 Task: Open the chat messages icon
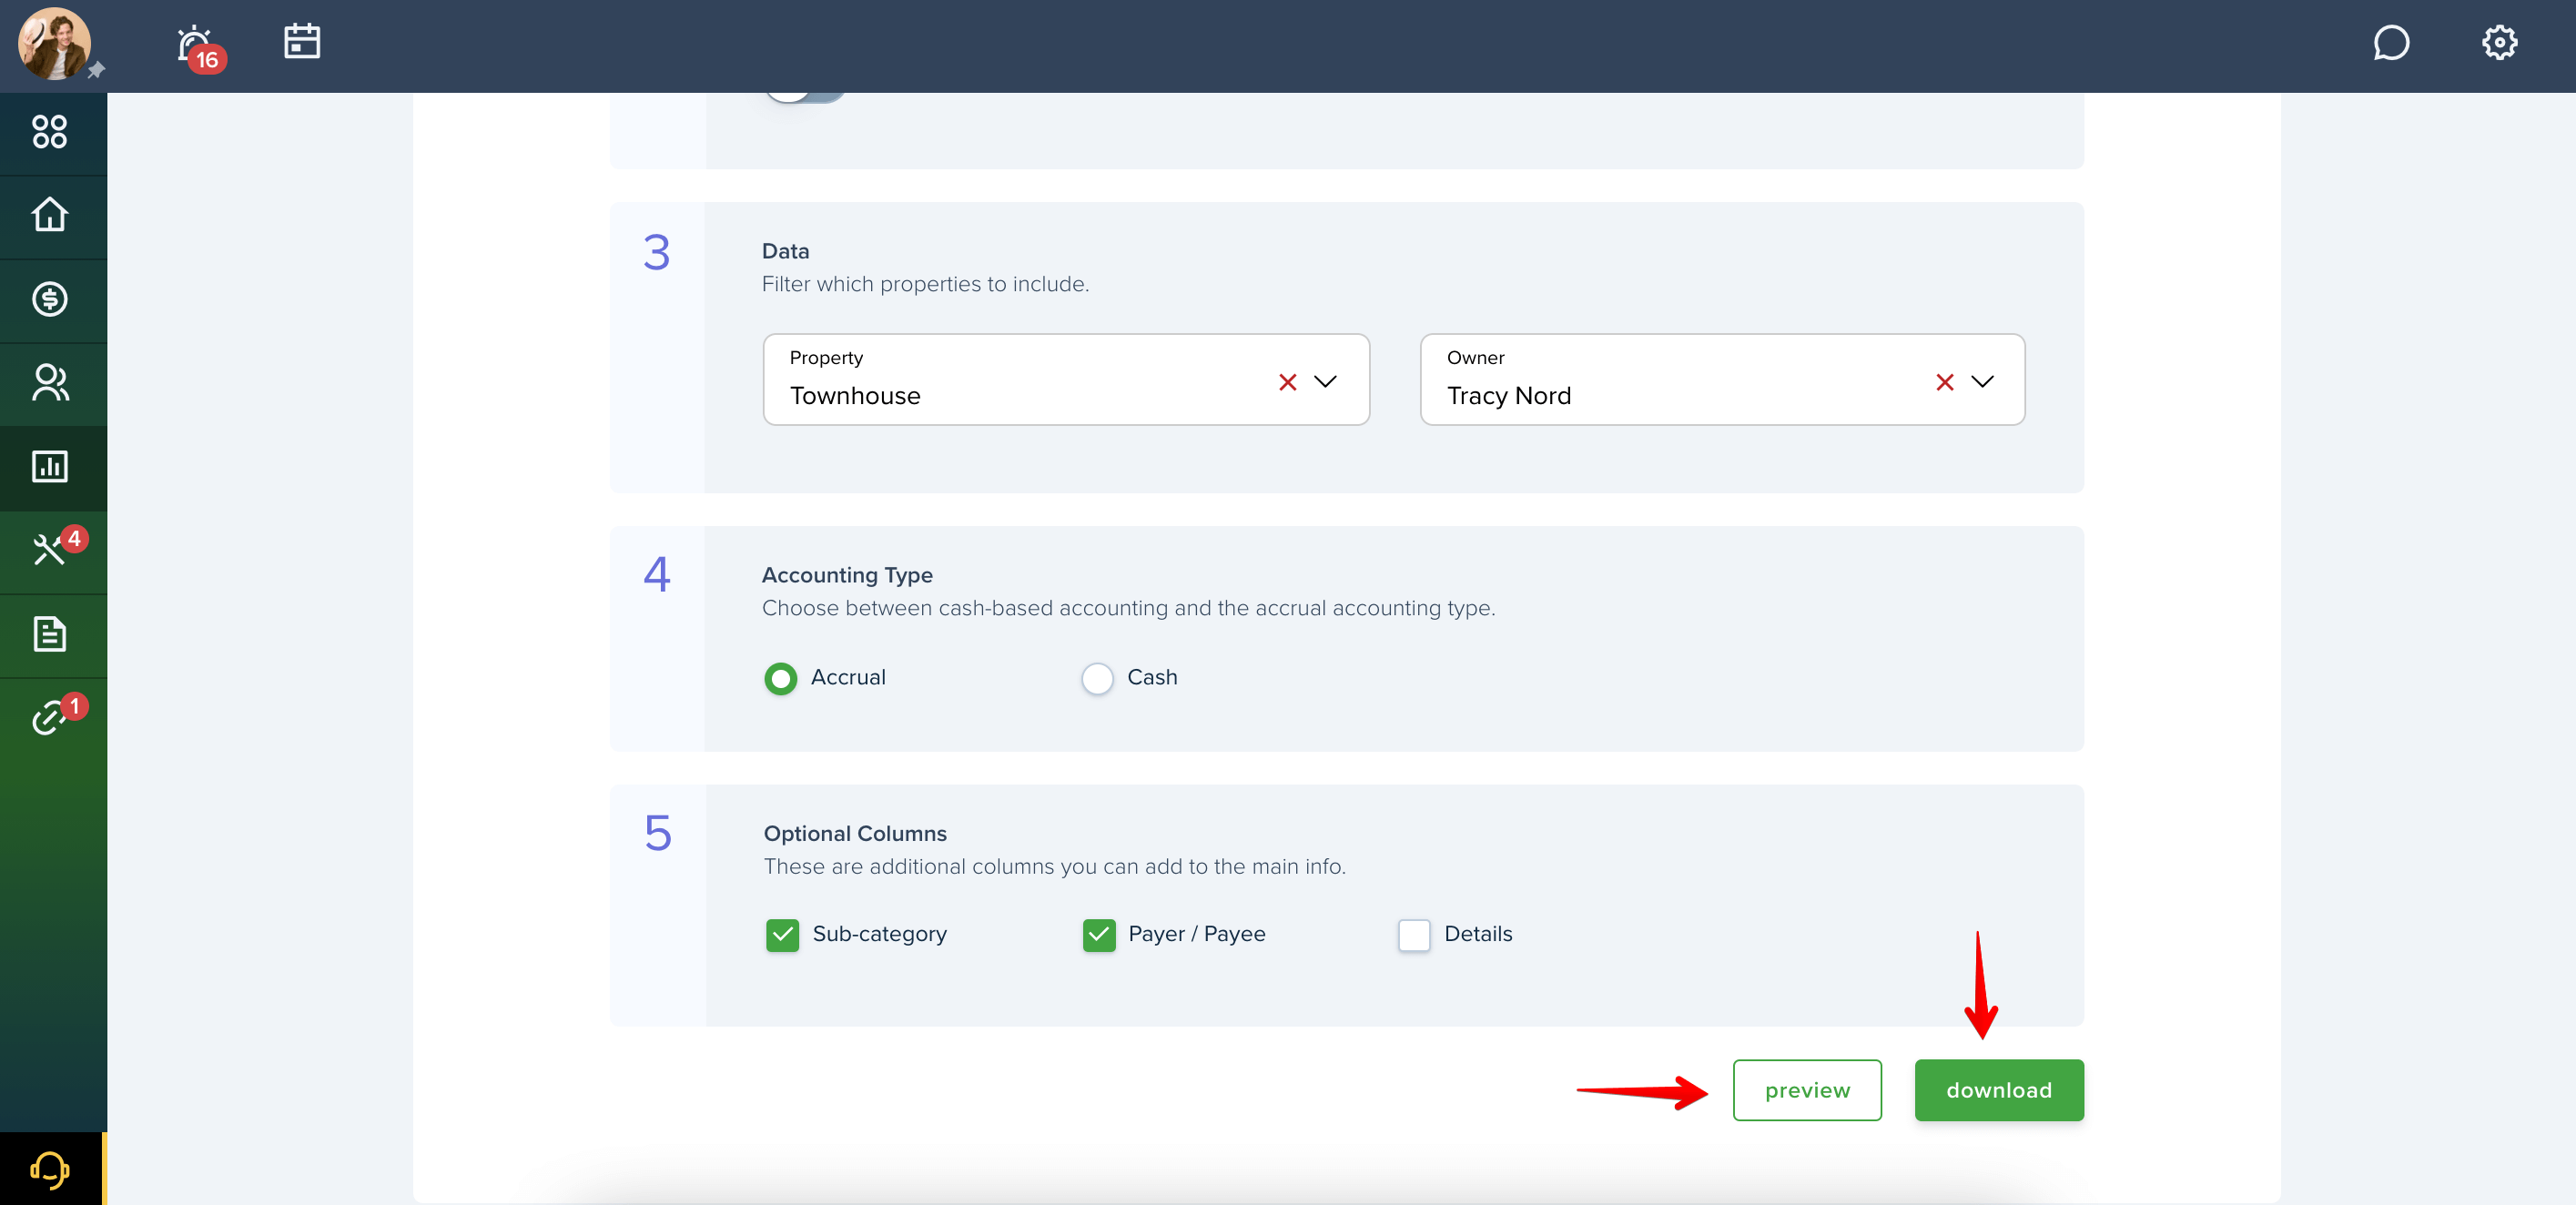(2391, 43)
